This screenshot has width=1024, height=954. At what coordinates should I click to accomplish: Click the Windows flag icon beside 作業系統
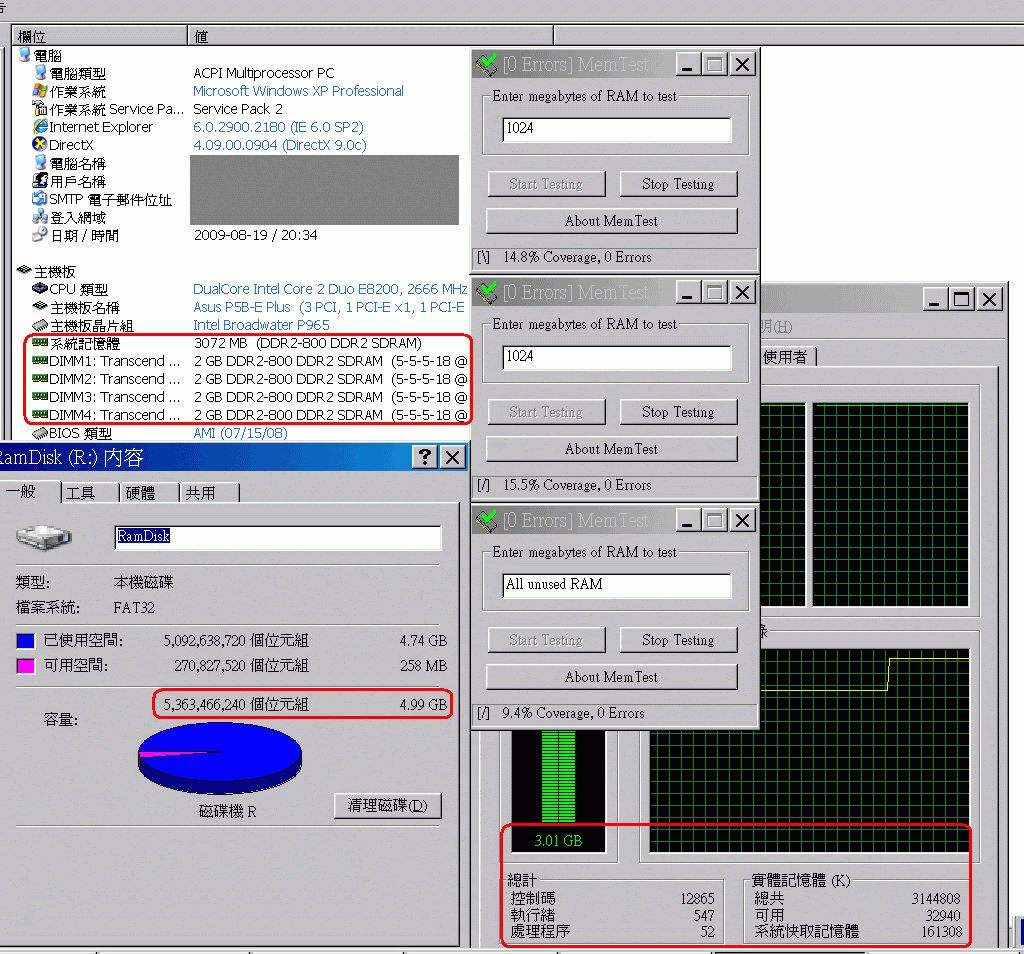coord(40,91)
